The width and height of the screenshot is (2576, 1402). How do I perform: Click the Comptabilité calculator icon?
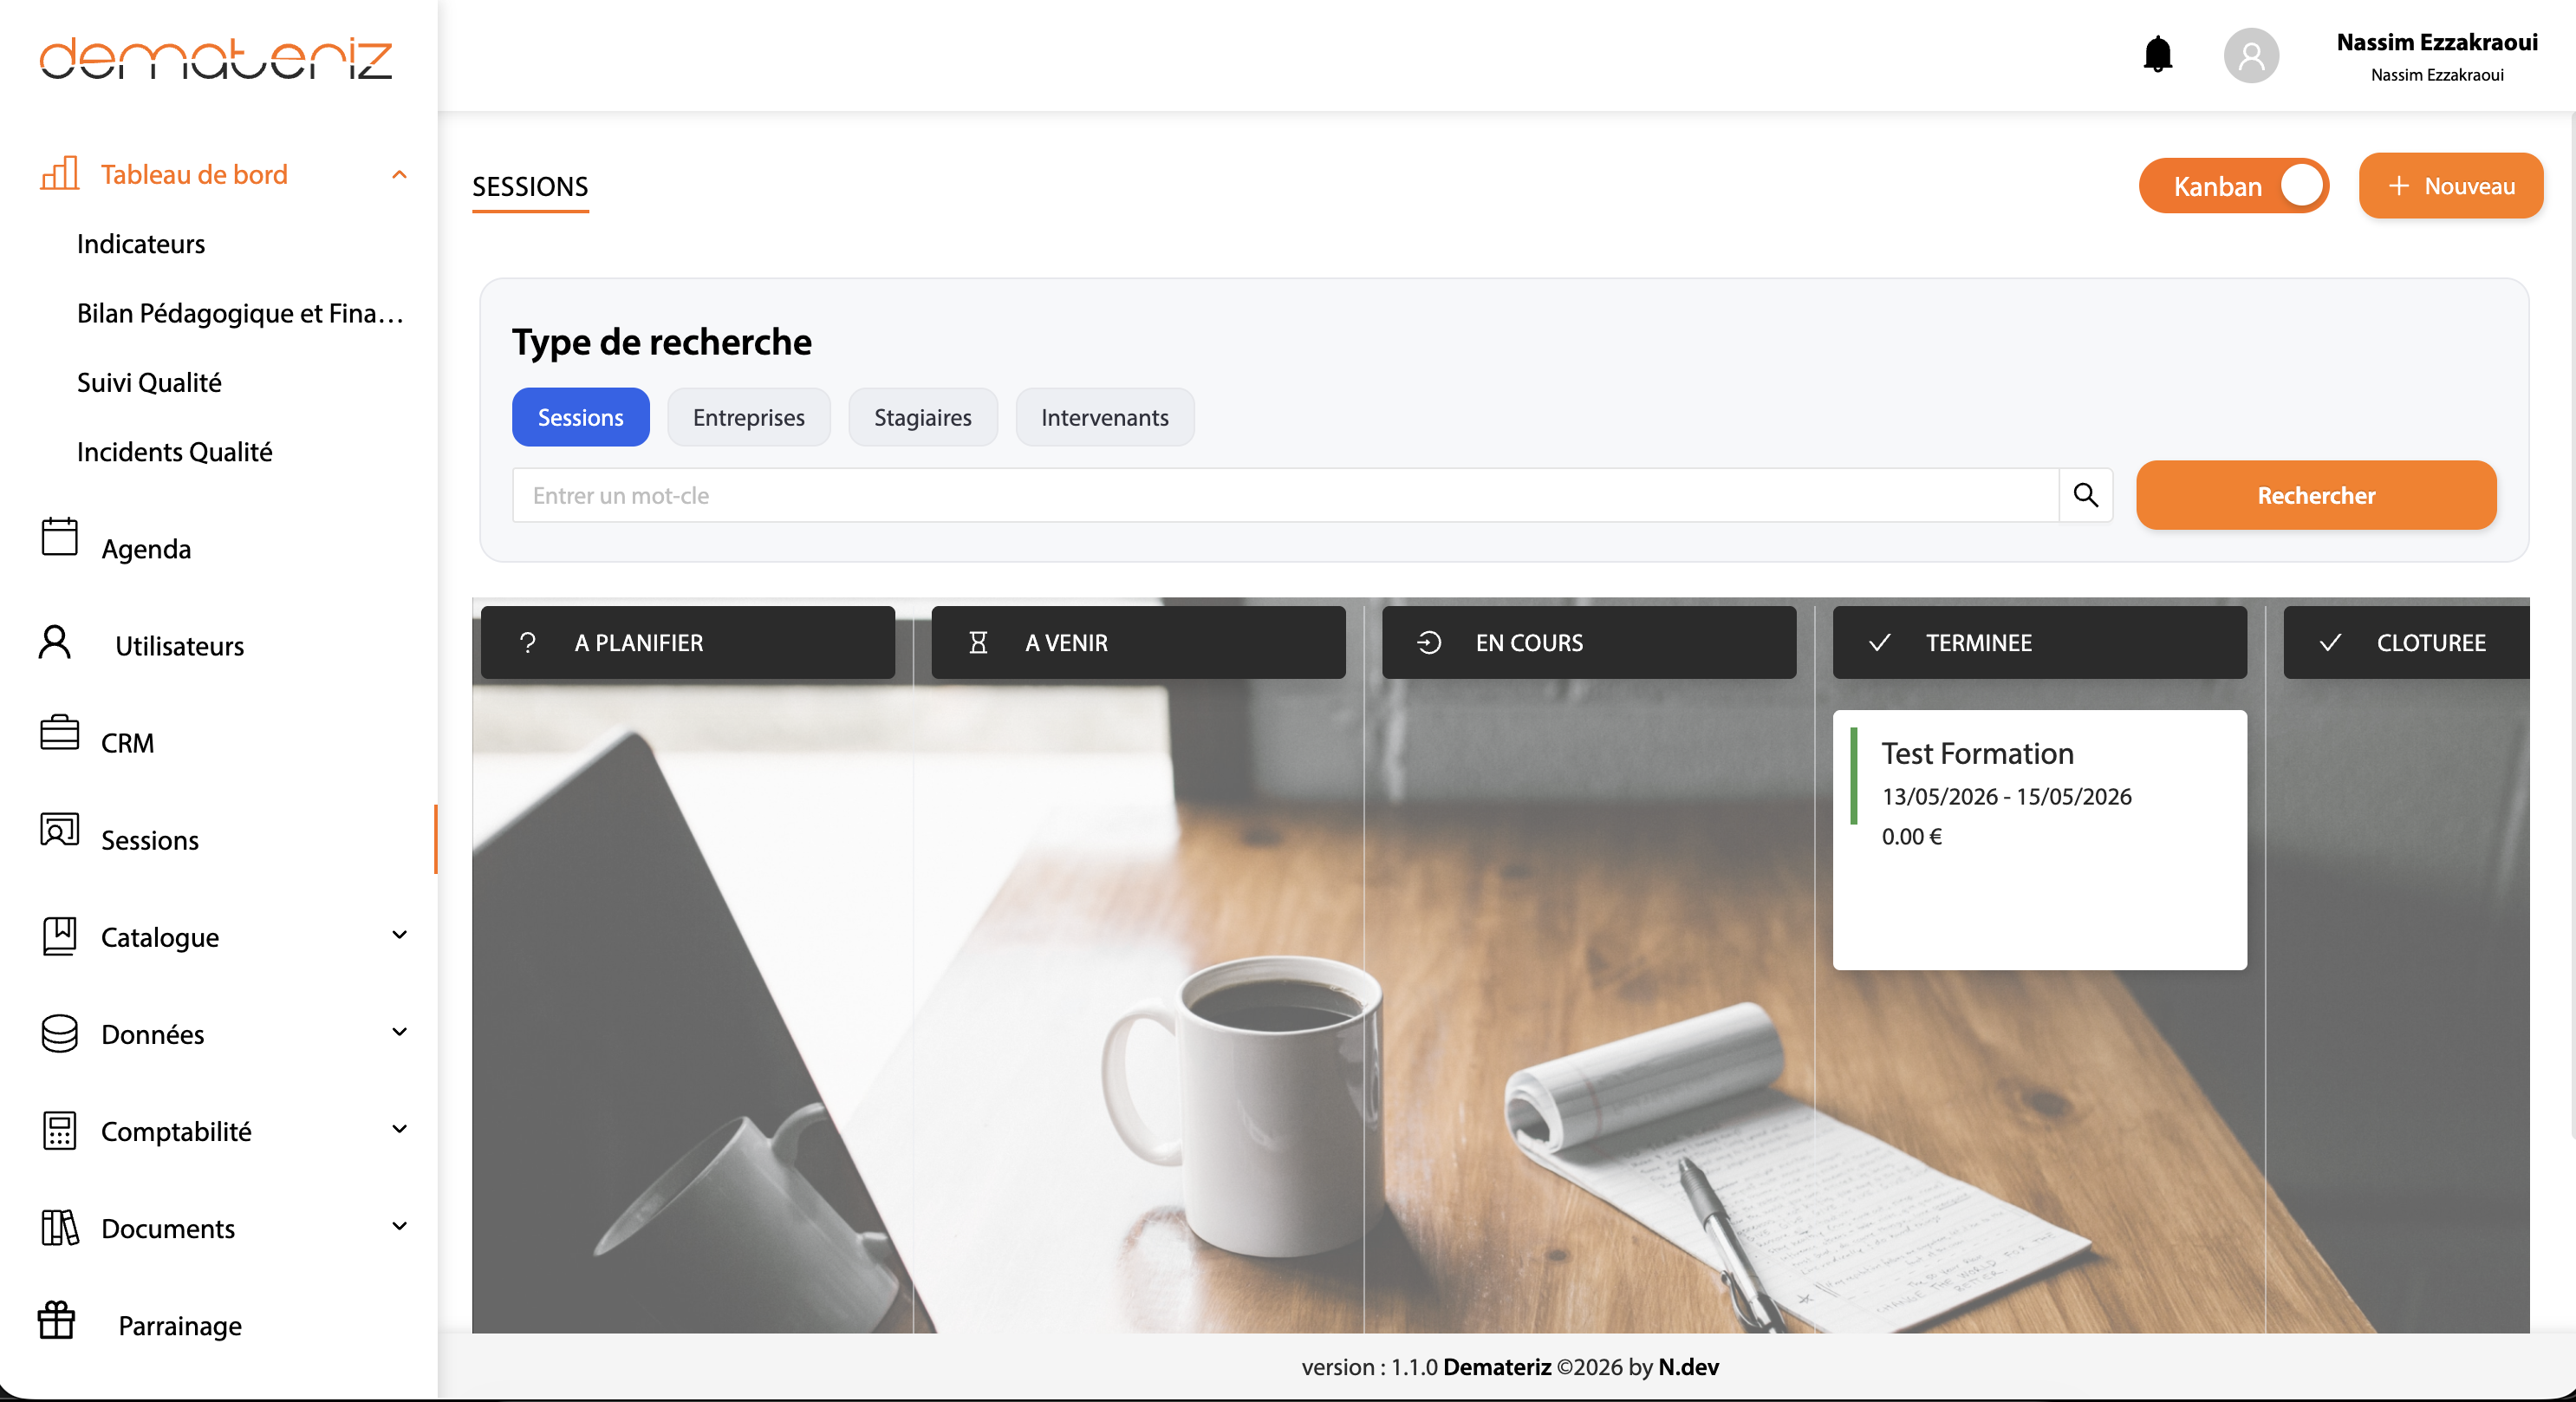coord(59,1130)
